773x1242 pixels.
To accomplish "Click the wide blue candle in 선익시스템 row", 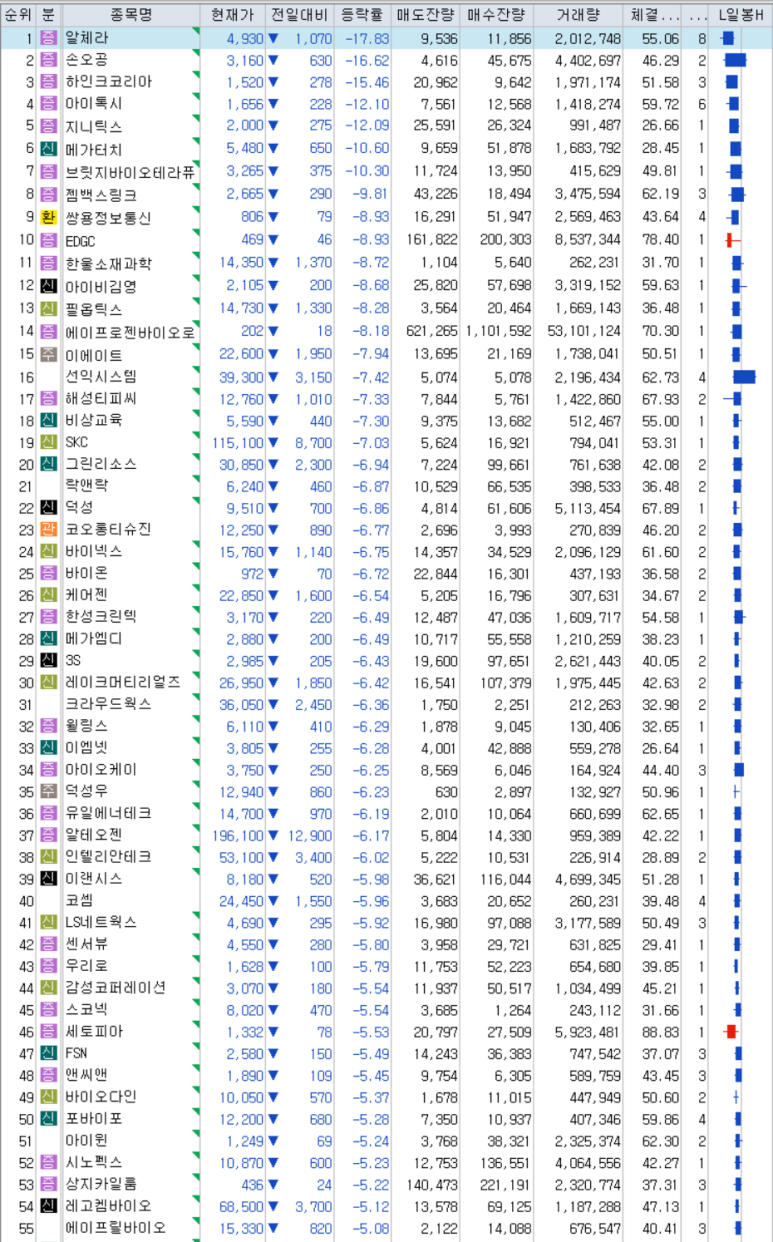I will point(744,377).
